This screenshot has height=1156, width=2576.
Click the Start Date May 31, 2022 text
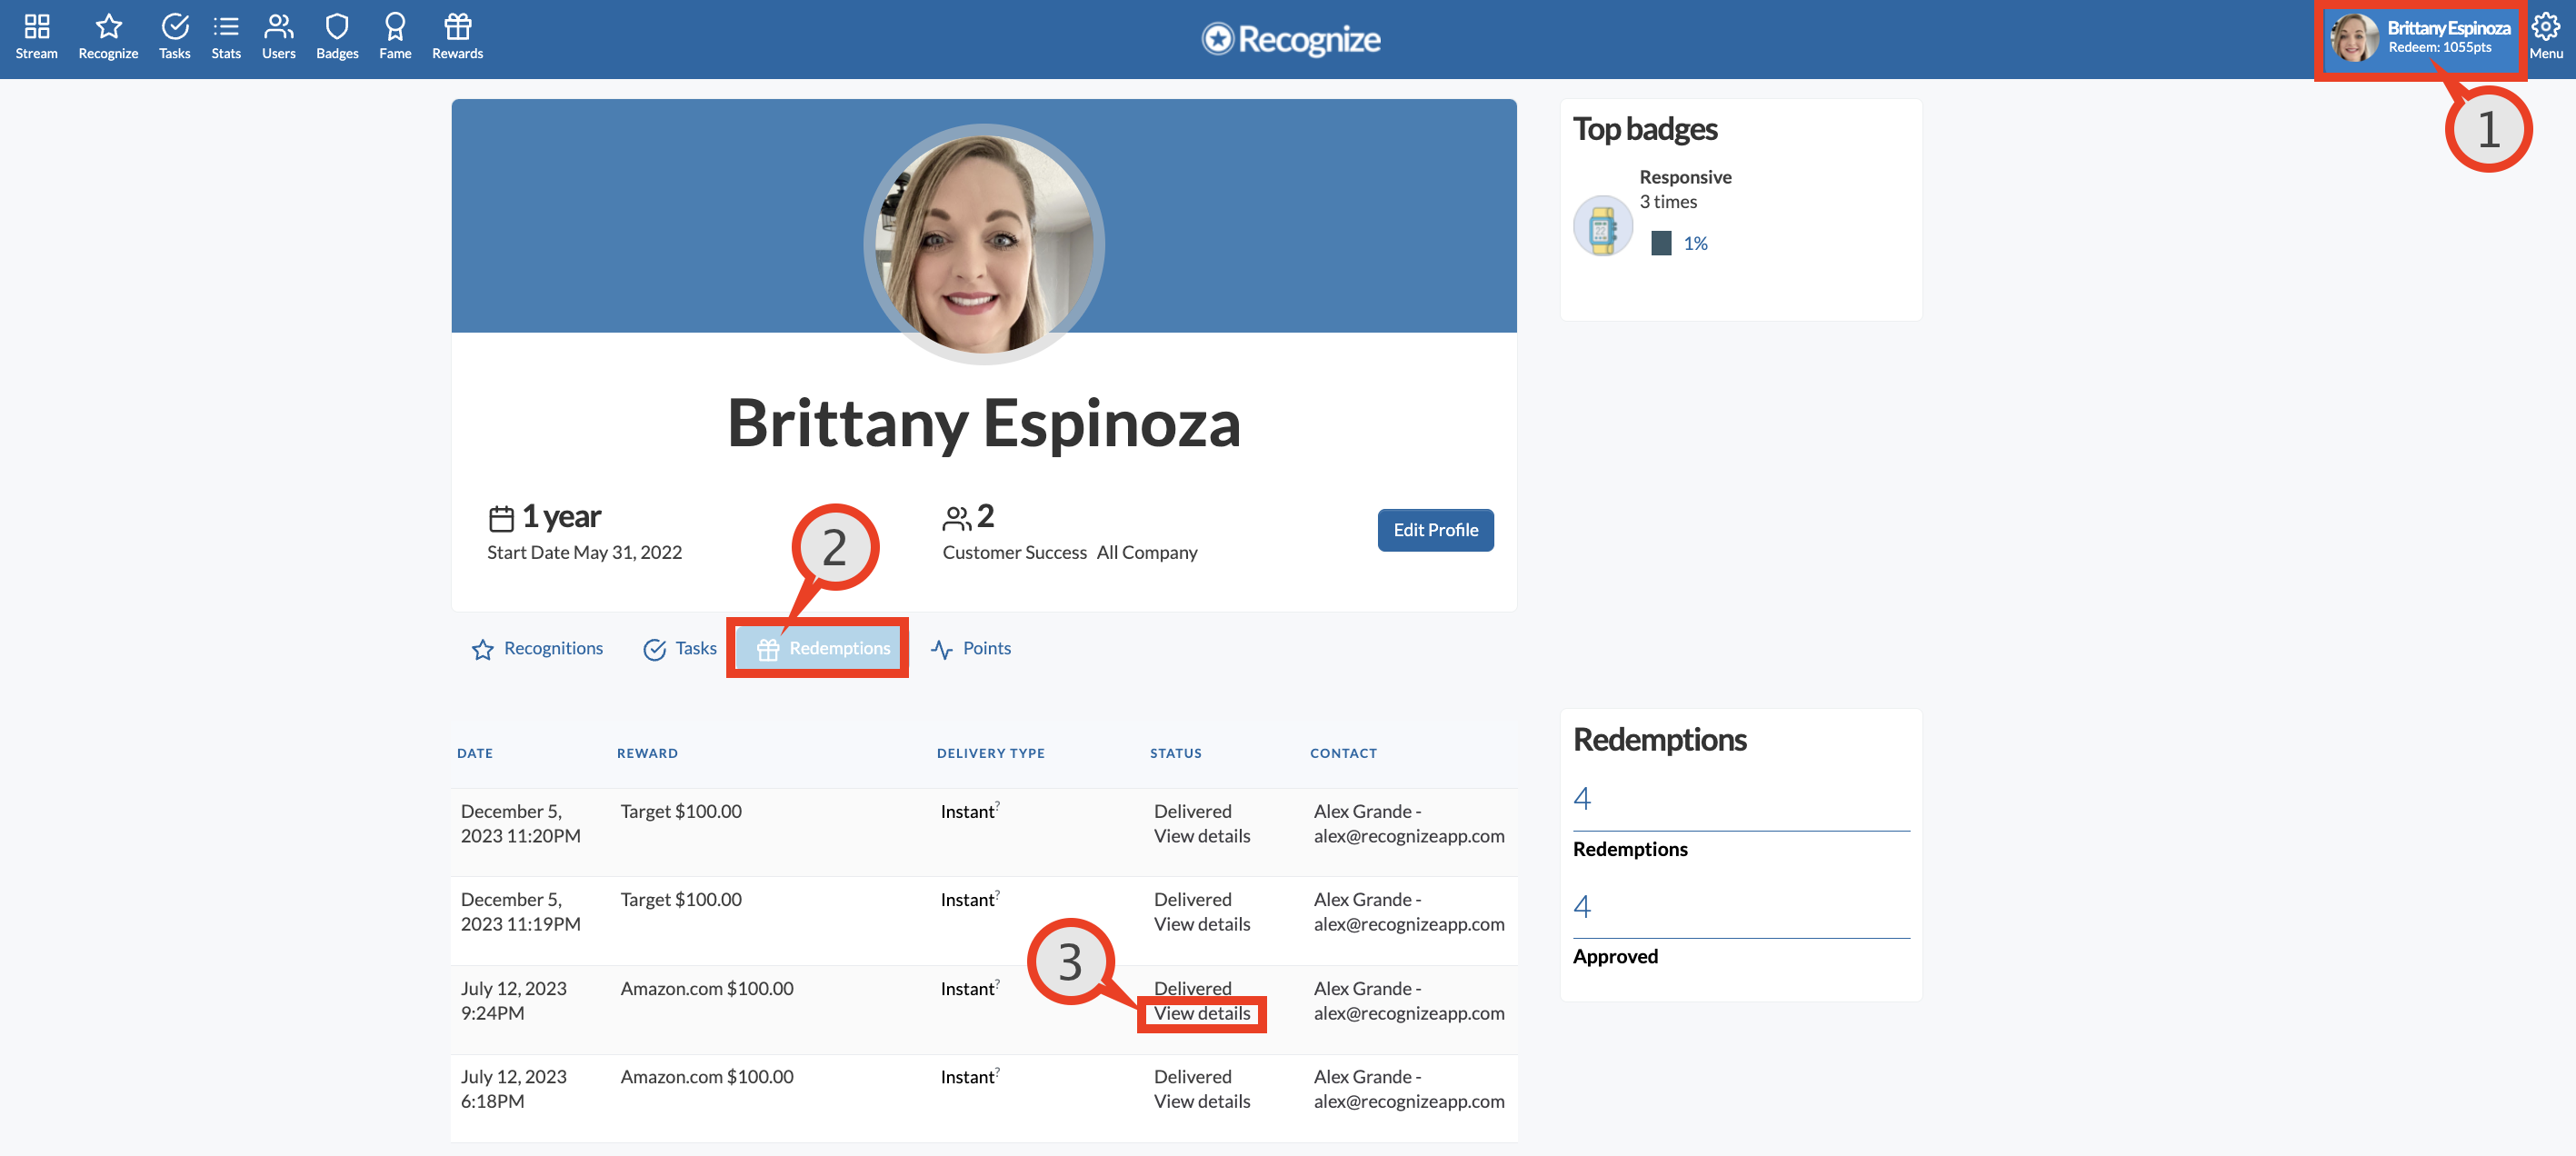click(584, 552)
